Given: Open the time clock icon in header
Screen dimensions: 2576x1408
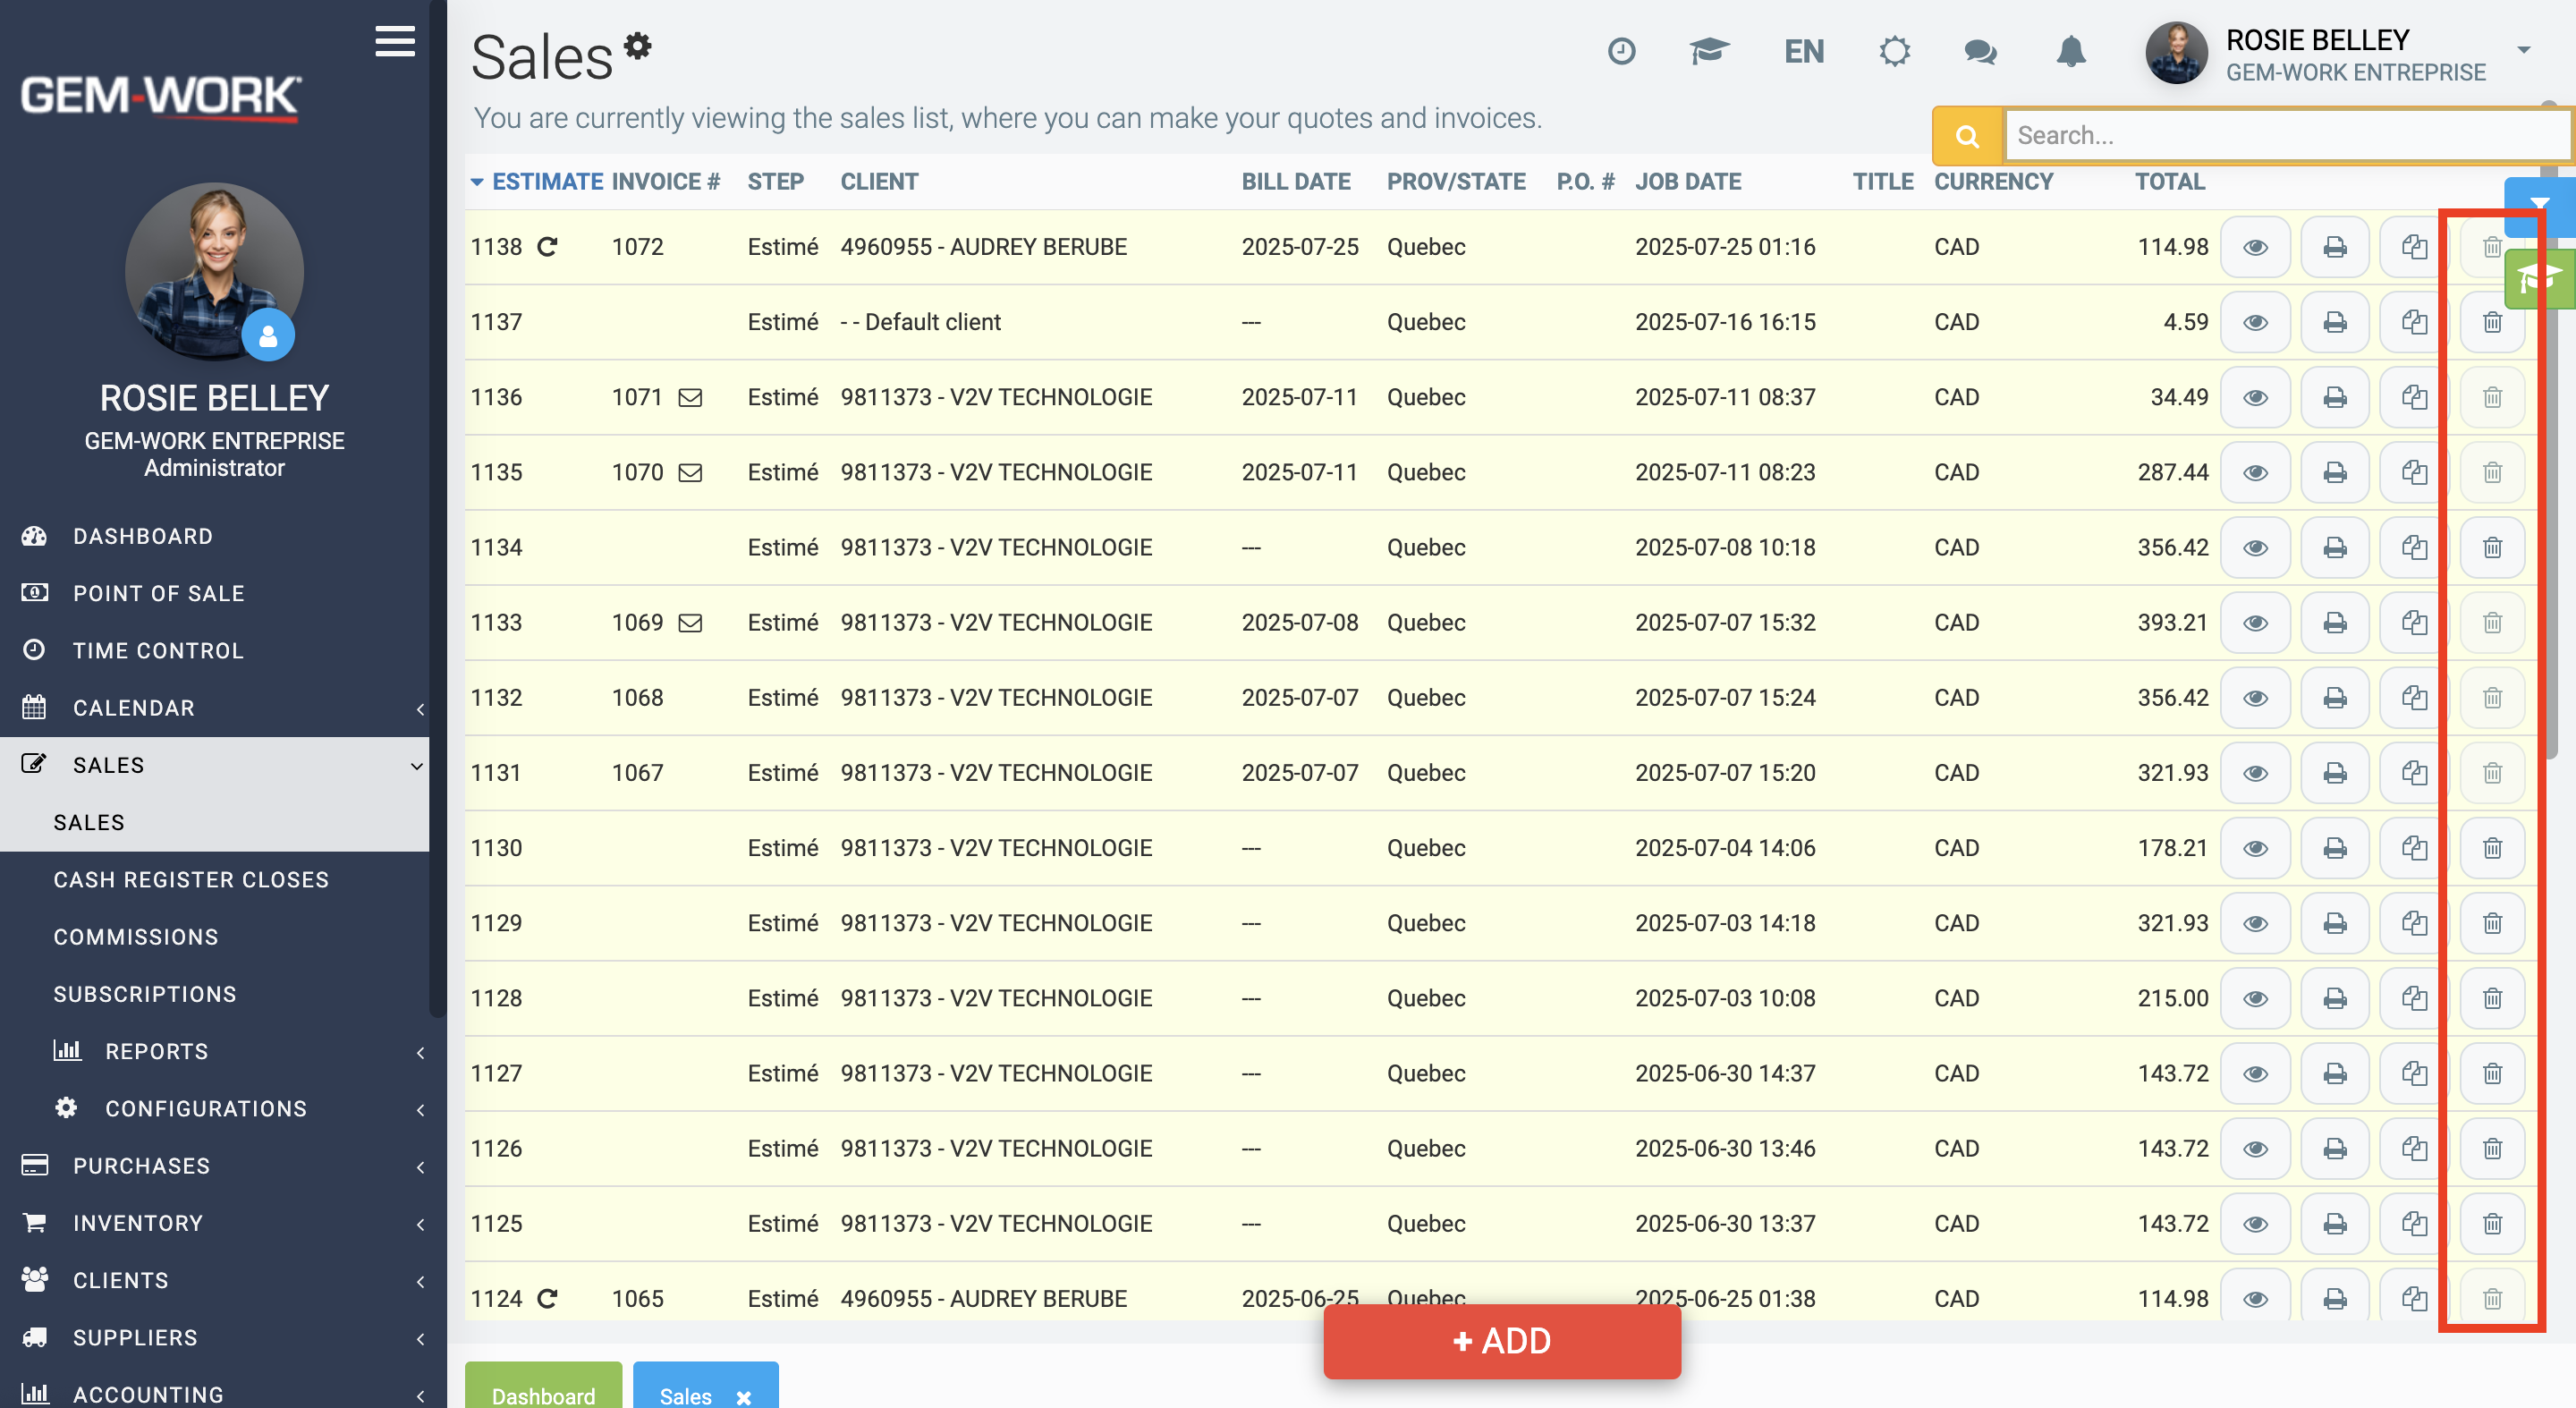Looking at the screenshot, I should coord(1621,51).
